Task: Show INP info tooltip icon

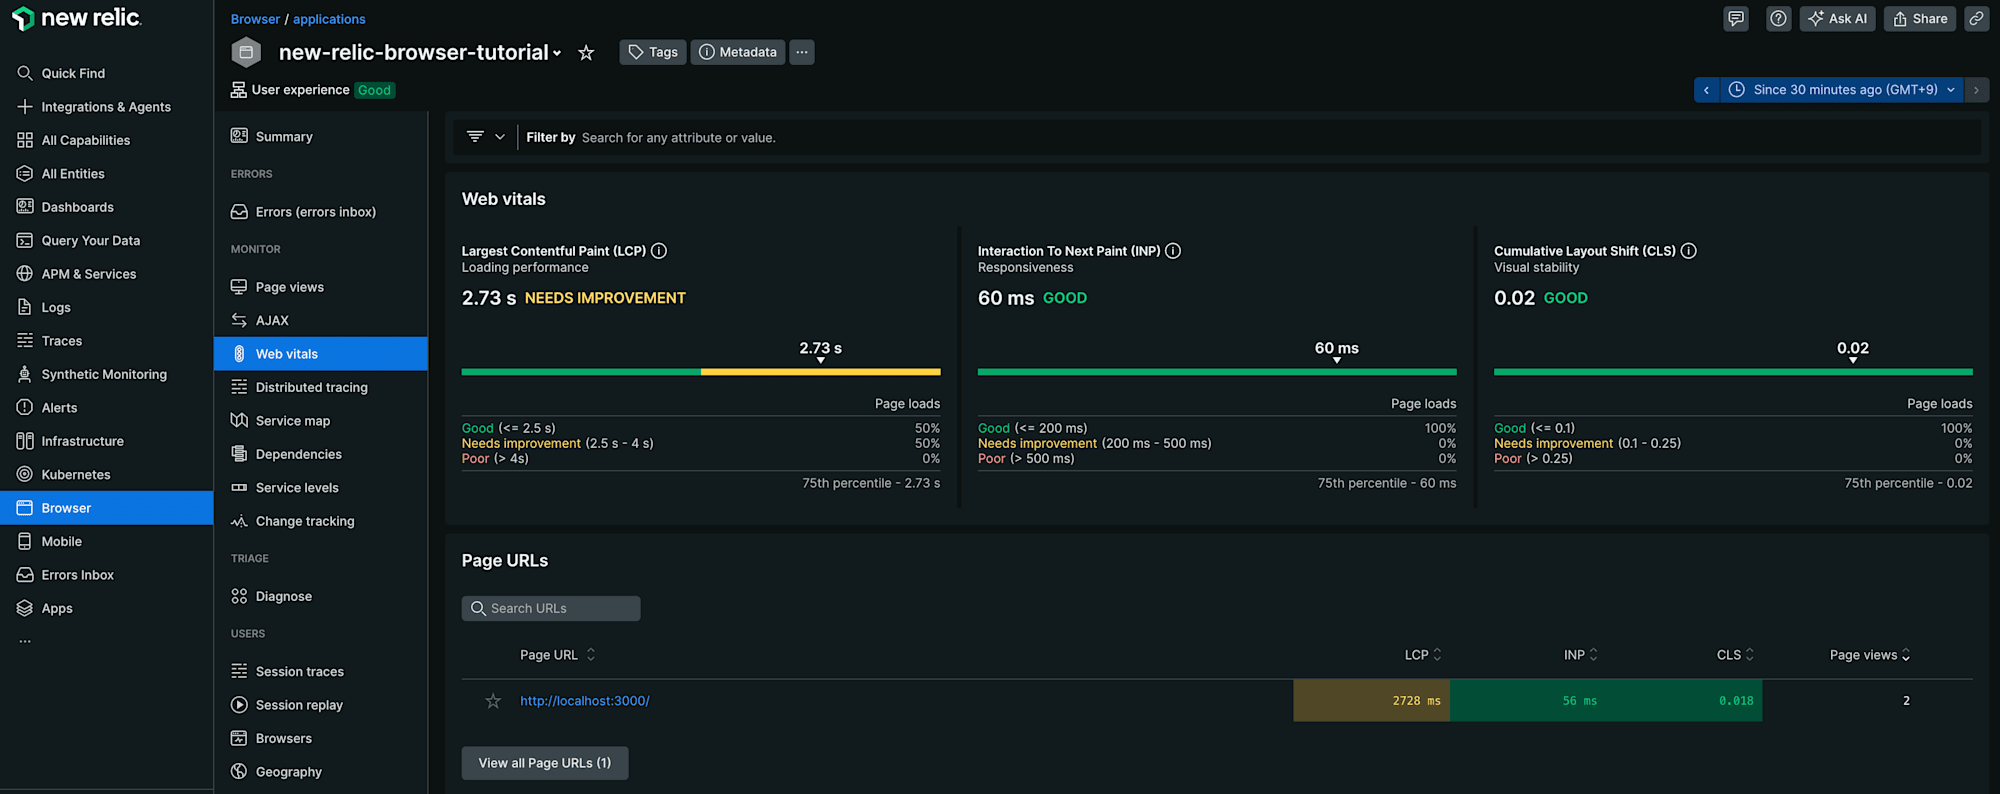Action: (x=1173, y=251)
